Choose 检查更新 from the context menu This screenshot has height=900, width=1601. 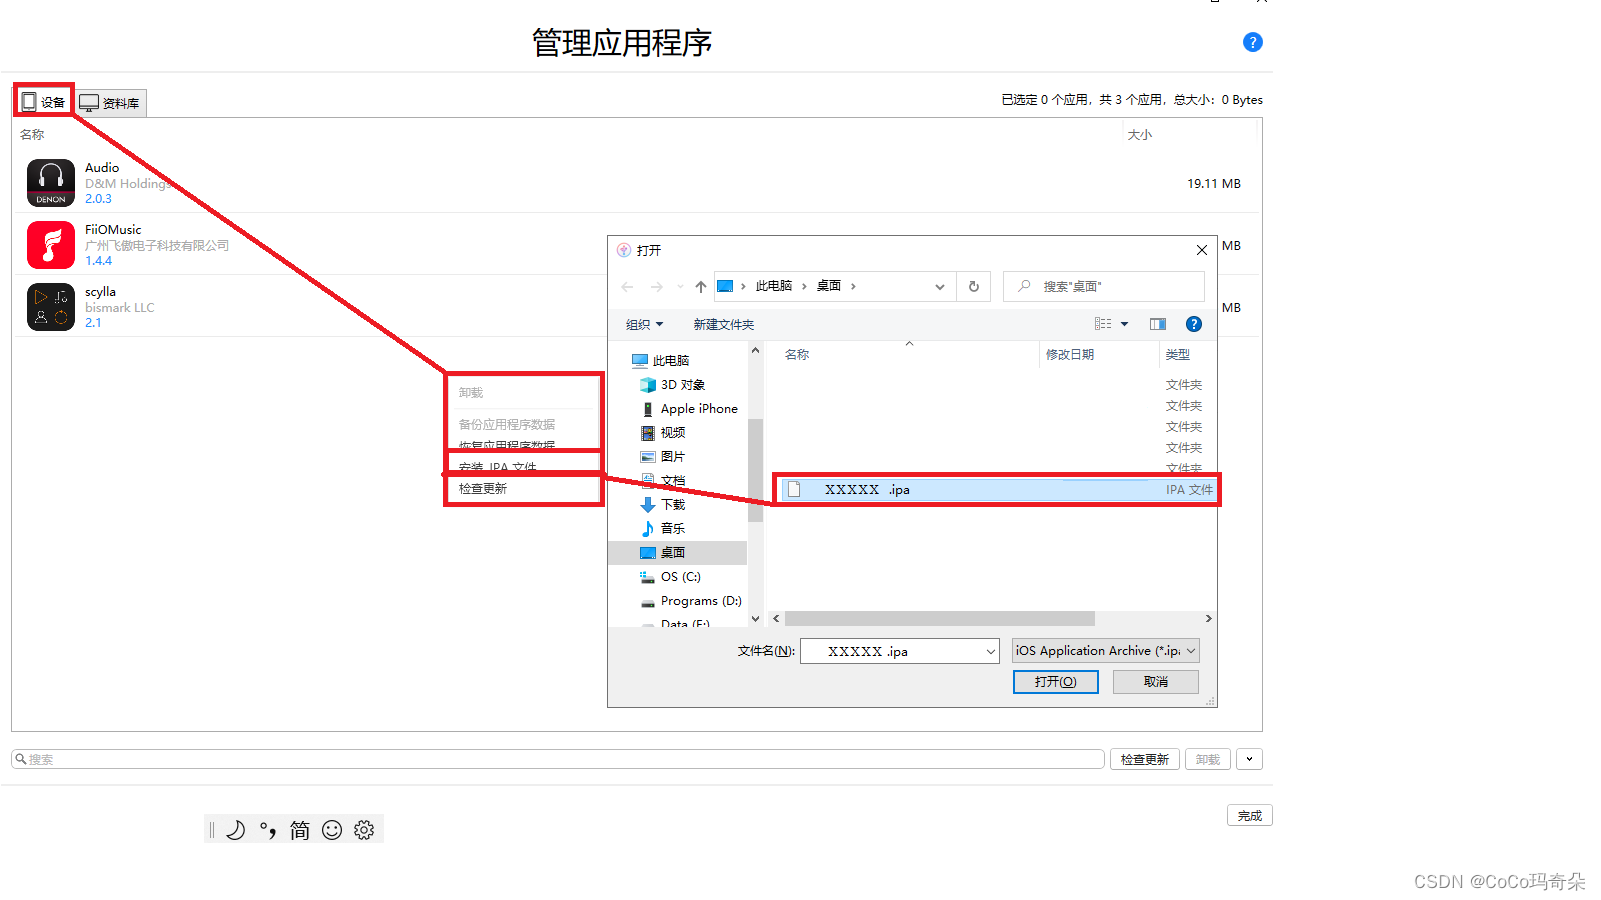click(x=483, y=489)
